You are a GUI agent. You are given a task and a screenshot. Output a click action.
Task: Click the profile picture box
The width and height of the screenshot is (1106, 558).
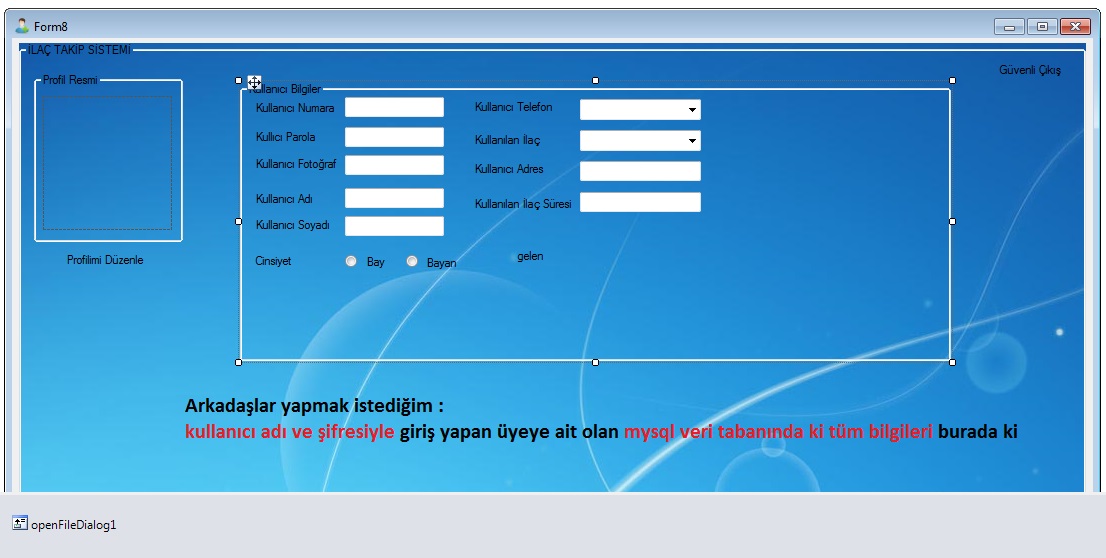(107, 163)
